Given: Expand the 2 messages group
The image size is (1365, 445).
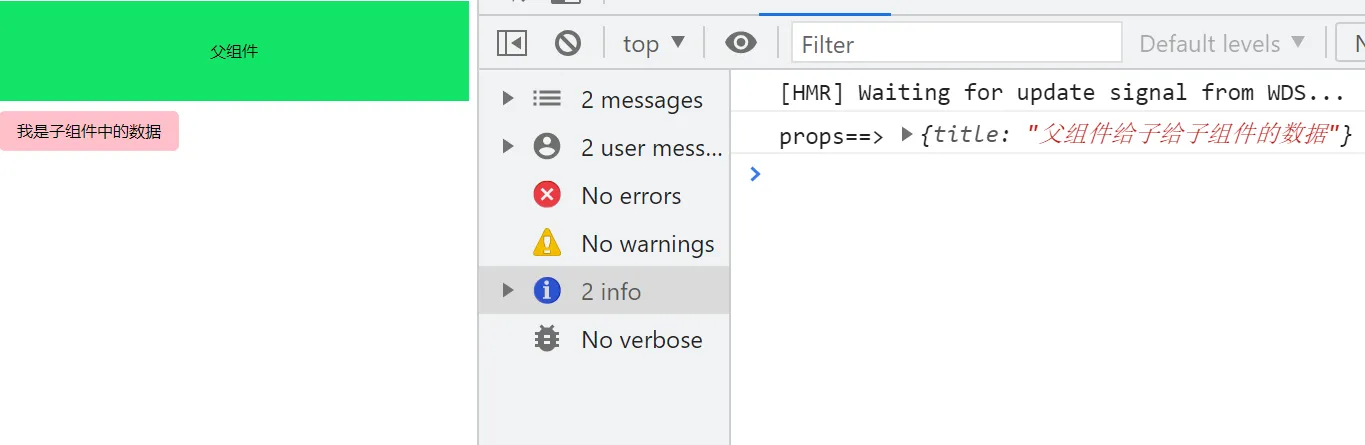Looking at the screenshot, I should tap(508, 98).
